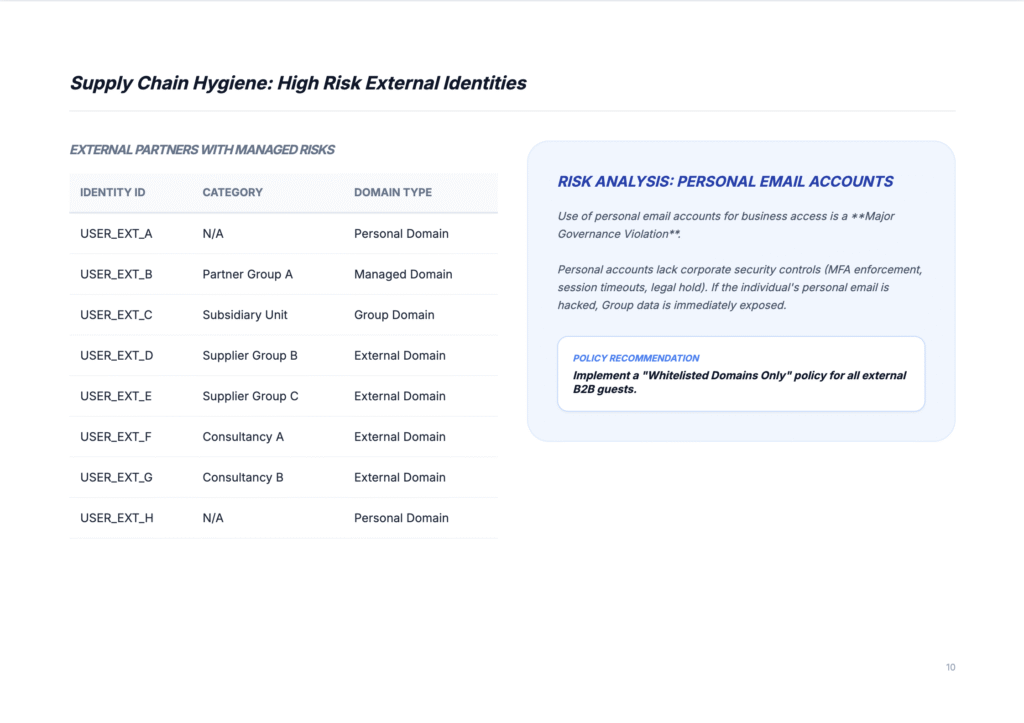Click the RISK ANALYSIS: PERSONAL EMAIL ACCOUNTS heading
The width and height of the screenshot is (1024, 723).
pyautogui.click(x=725, y=181)
